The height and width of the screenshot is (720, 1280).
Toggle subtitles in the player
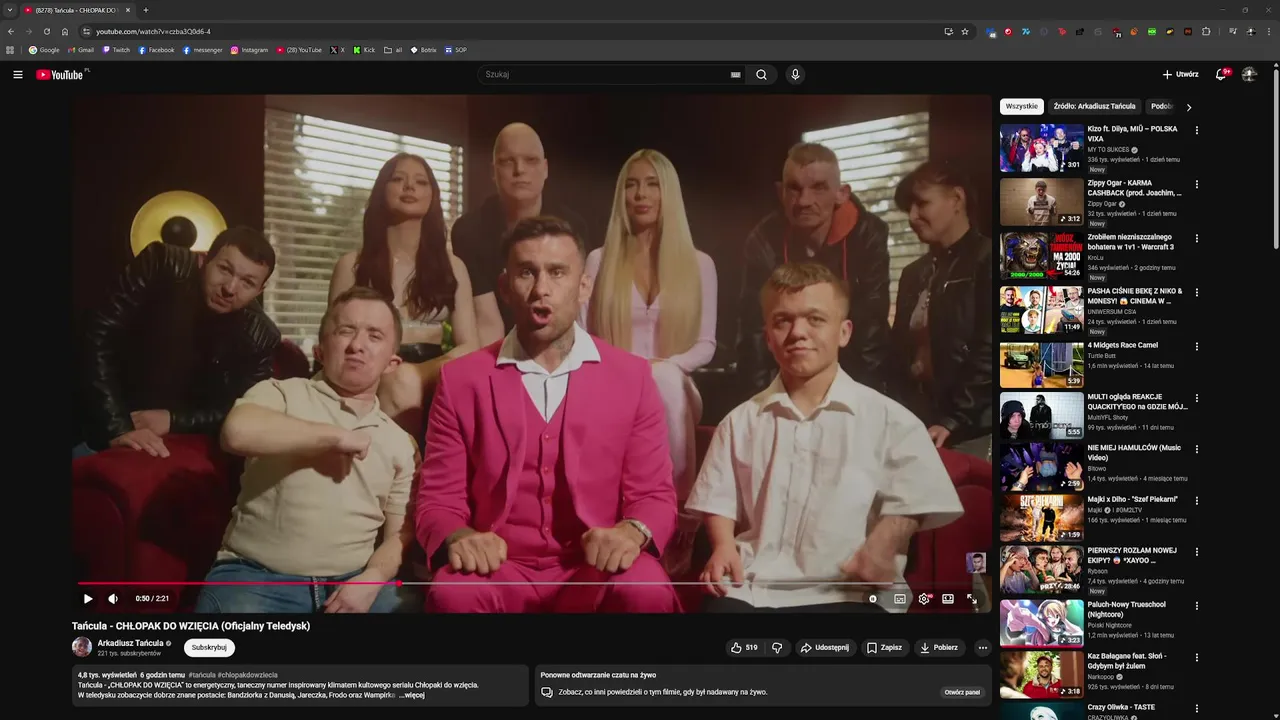(x=900, y=599)
